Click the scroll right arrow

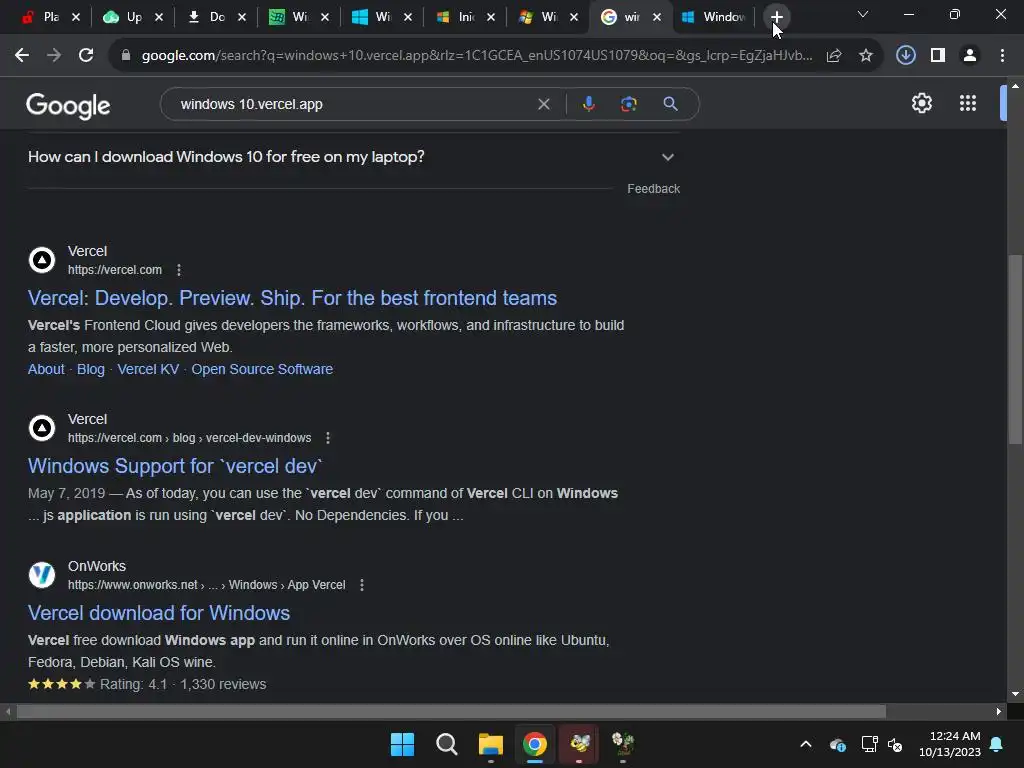pyautogui.click(x=999, y=711)
